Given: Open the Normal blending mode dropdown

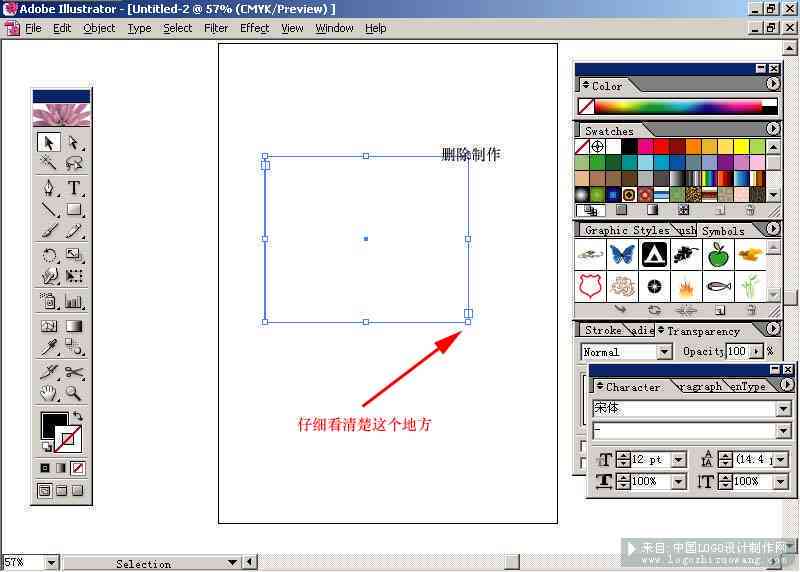Looking at the screenshot, I should (664, 352).
